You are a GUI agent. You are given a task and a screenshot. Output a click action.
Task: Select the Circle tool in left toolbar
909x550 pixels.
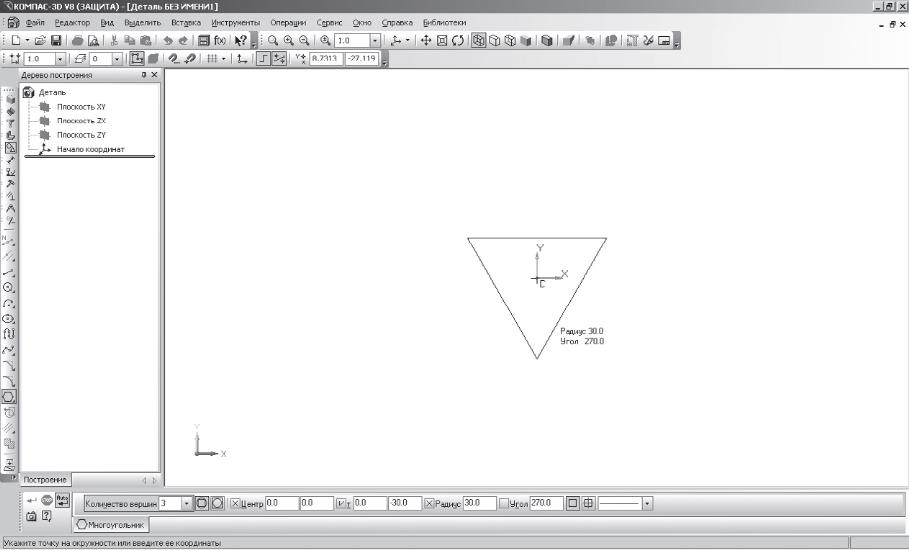tap(9, 287)
